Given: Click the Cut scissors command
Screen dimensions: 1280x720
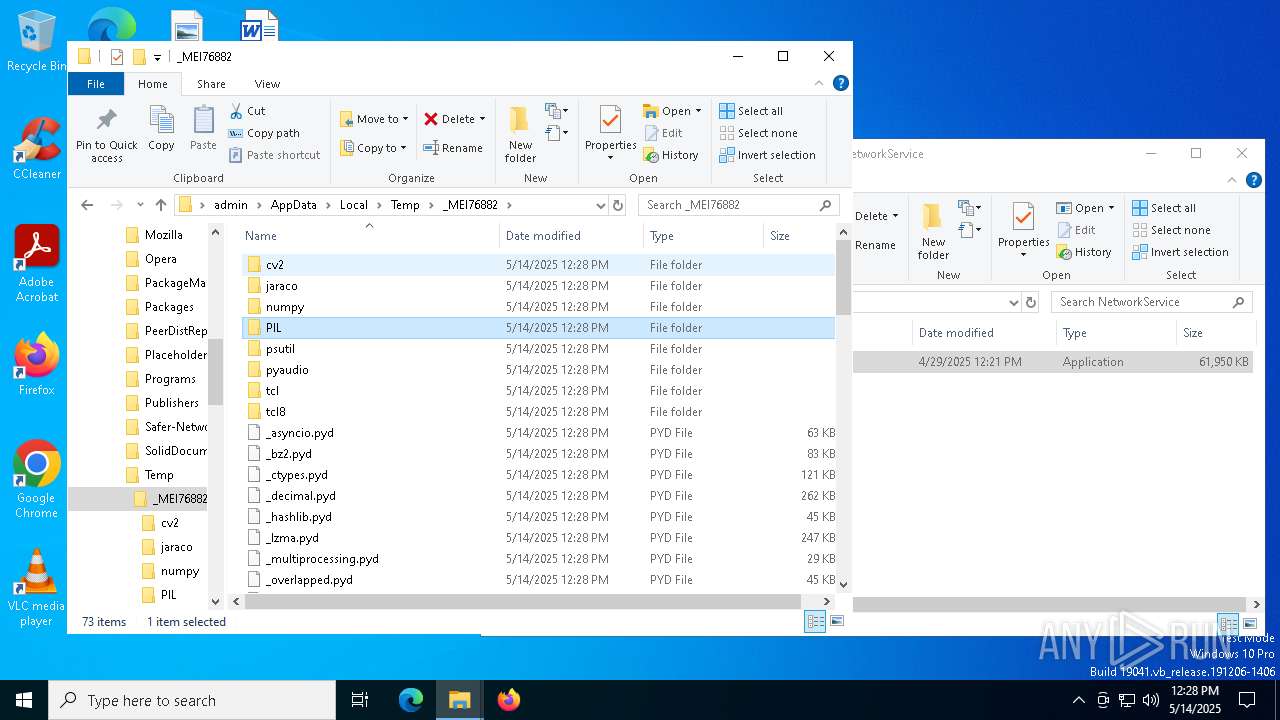Looking at the screenshot, I should pos(247,111).
